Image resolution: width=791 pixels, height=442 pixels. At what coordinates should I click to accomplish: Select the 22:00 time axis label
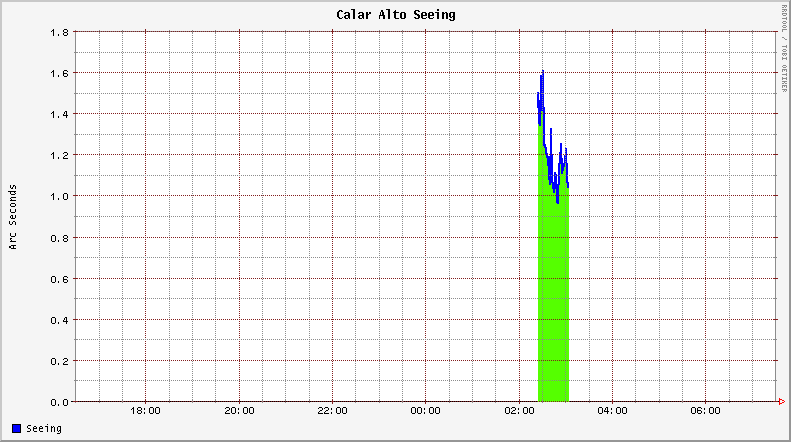pyautogui.click(x=332, y=411)
